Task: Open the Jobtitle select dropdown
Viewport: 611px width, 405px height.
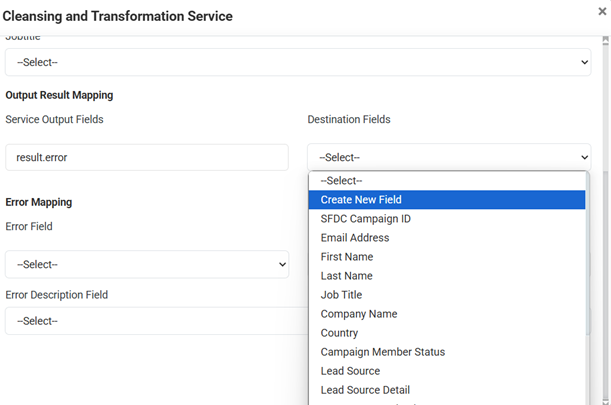Action: pos(298,62)
